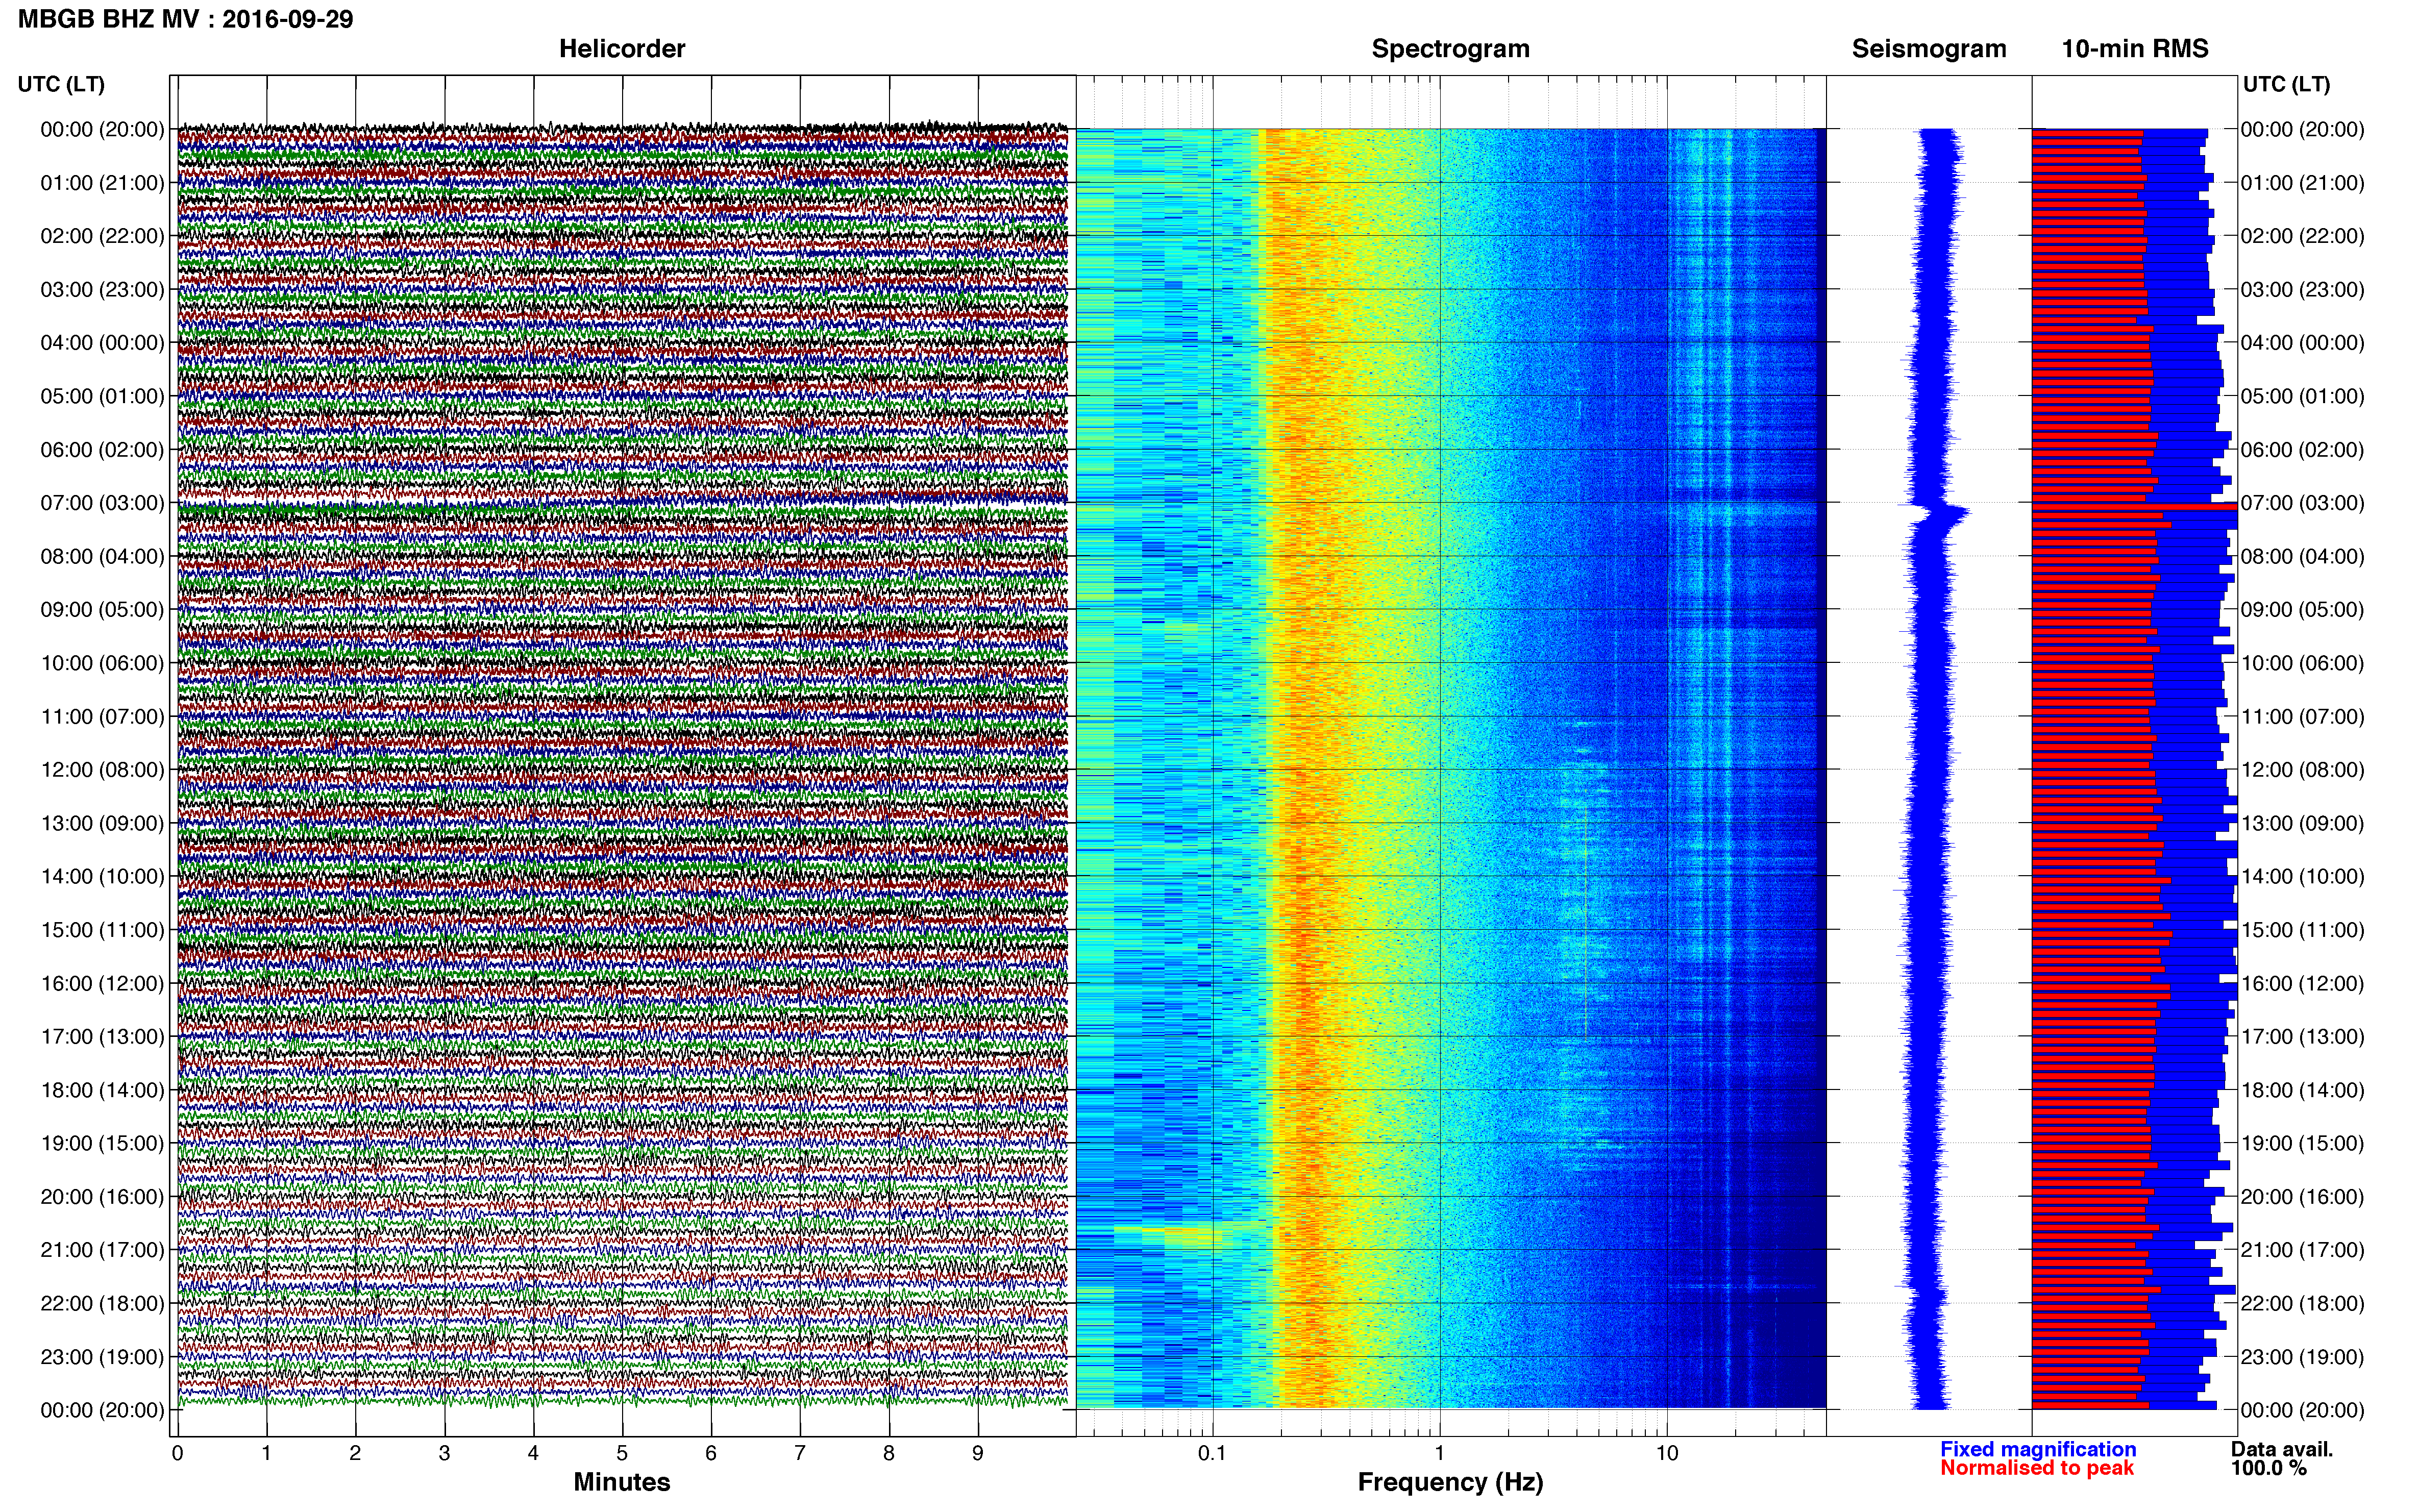2419x1512 pixels.
Task: Click the 5 tick on the Minutes axis
Action: tap(622, 1453)
